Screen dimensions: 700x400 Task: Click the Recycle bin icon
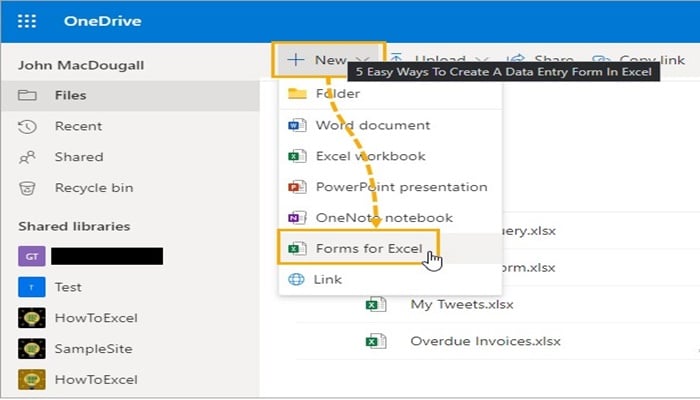pyautogui.click(x=27, y=188)
